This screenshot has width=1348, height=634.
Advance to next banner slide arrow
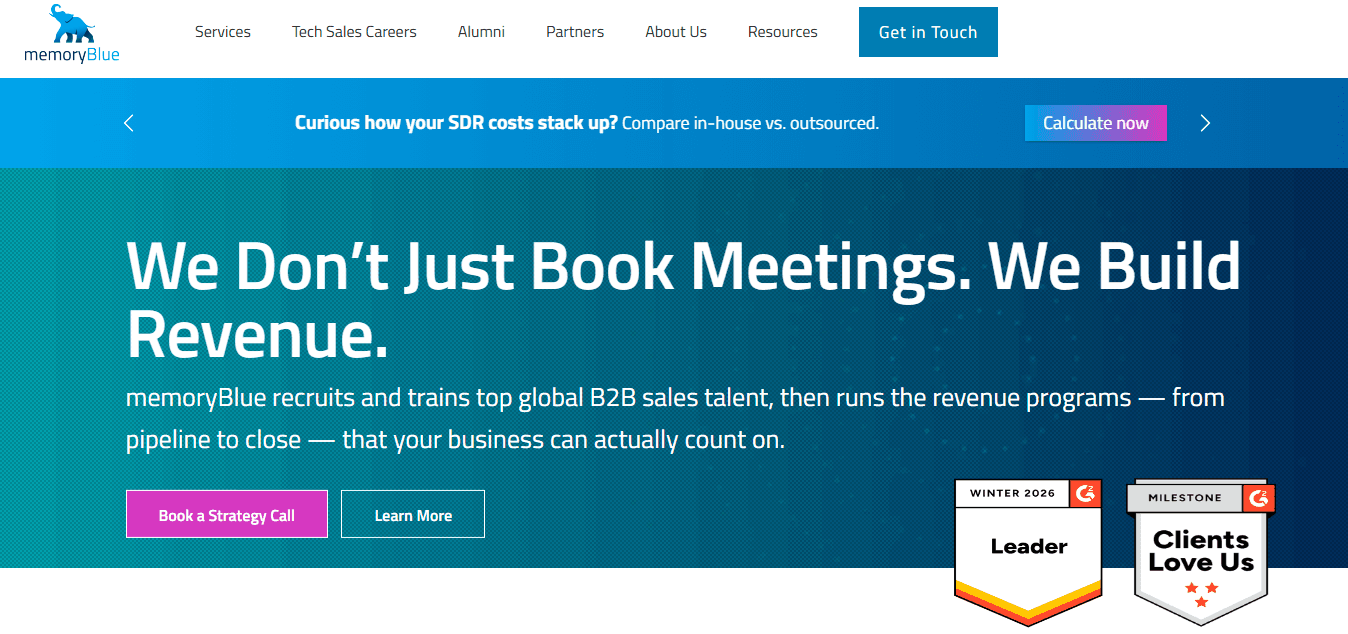1205,123
